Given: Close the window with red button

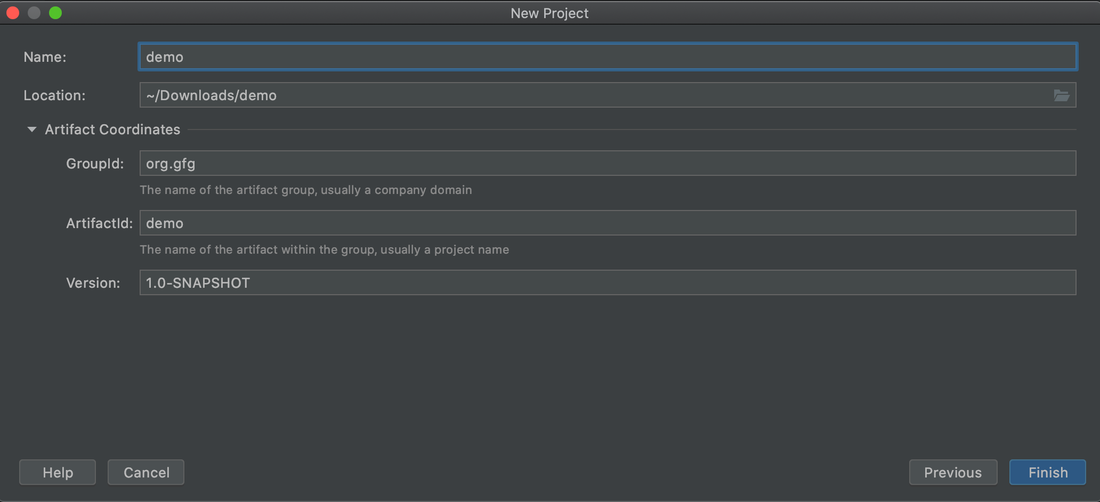Looking at the screenshot, I should tap(14, 13).
